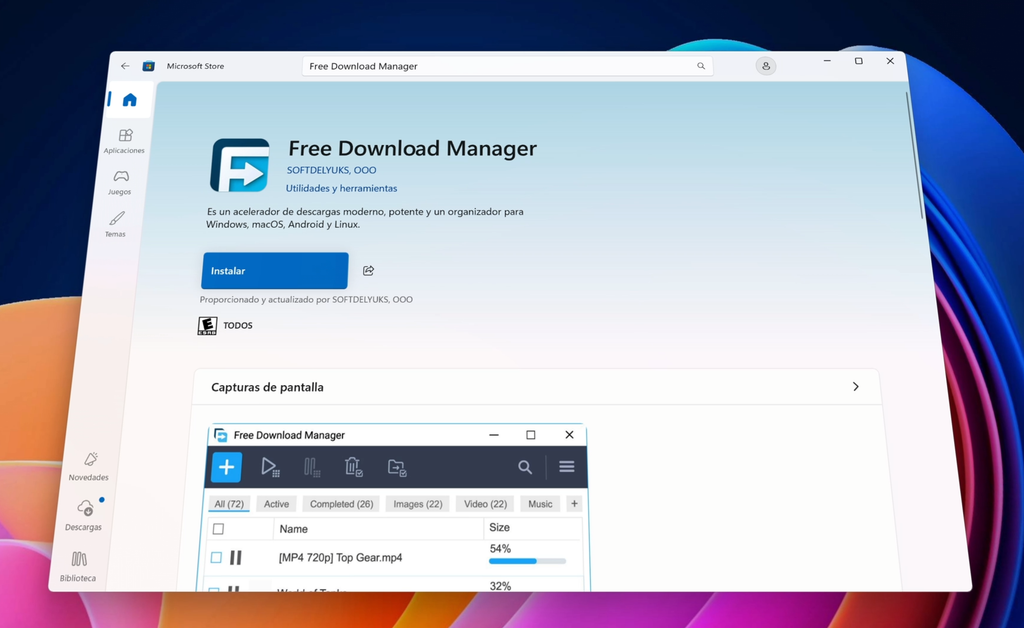This screenshot has width=1024, height=628.
Task: Open Juegos in the sidebar
Action: pyautogui.click(x=121, y=183)
